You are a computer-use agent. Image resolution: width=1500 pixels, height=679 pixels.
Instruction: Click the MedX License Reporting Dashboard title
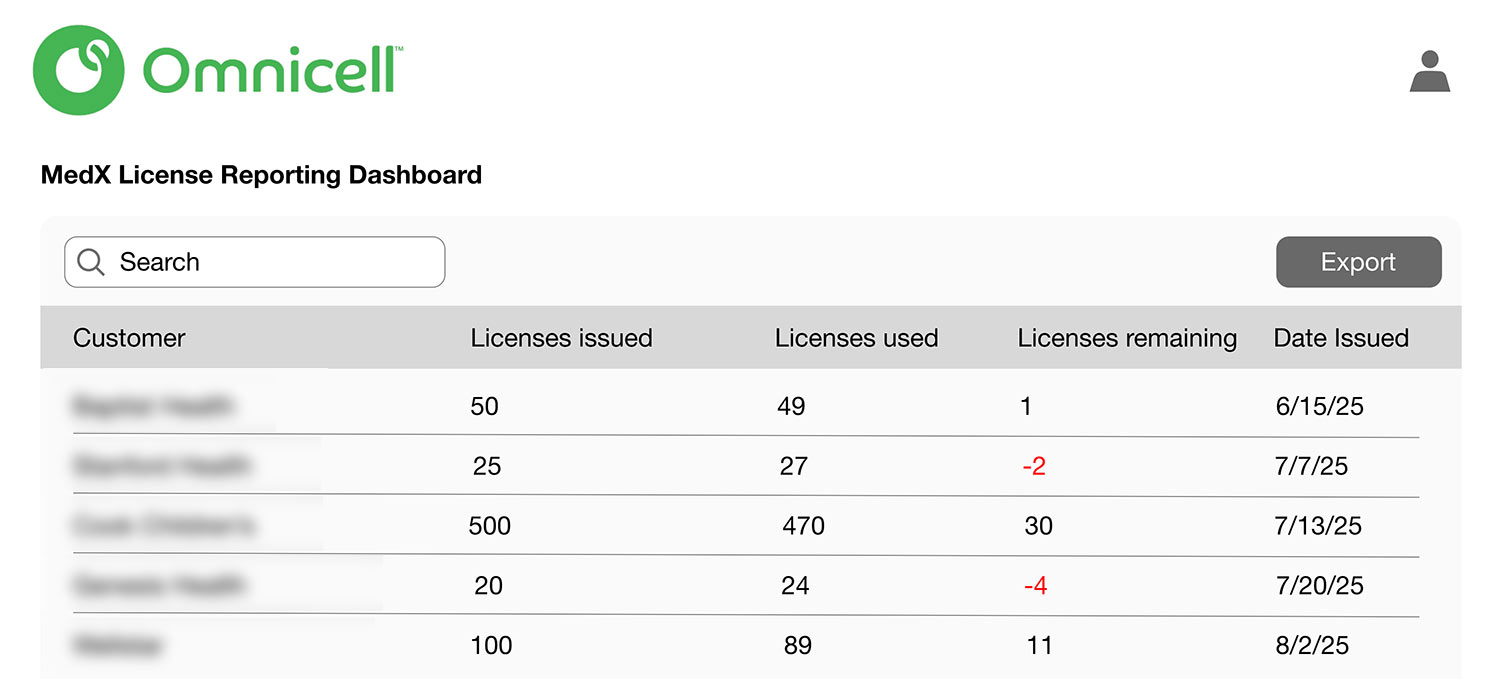pos(261,175)
